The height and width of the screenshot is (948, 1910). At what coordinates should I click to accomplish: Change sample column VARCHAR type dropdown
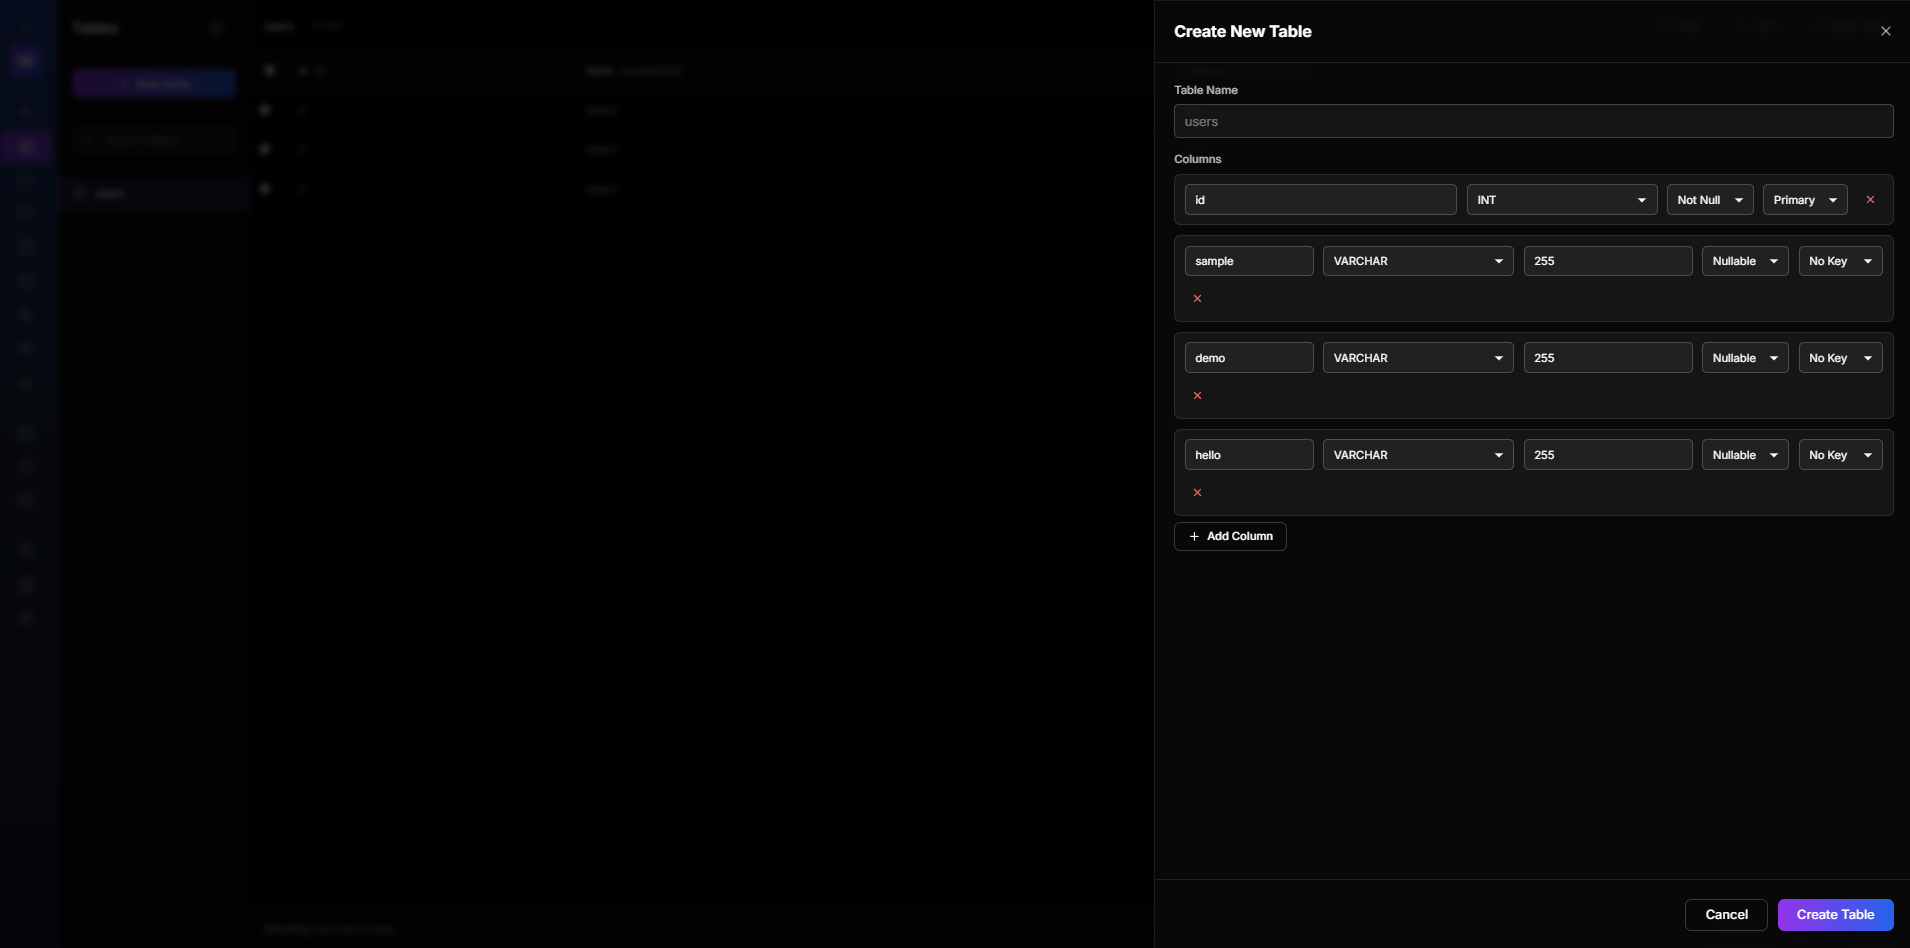point(1417,261)
